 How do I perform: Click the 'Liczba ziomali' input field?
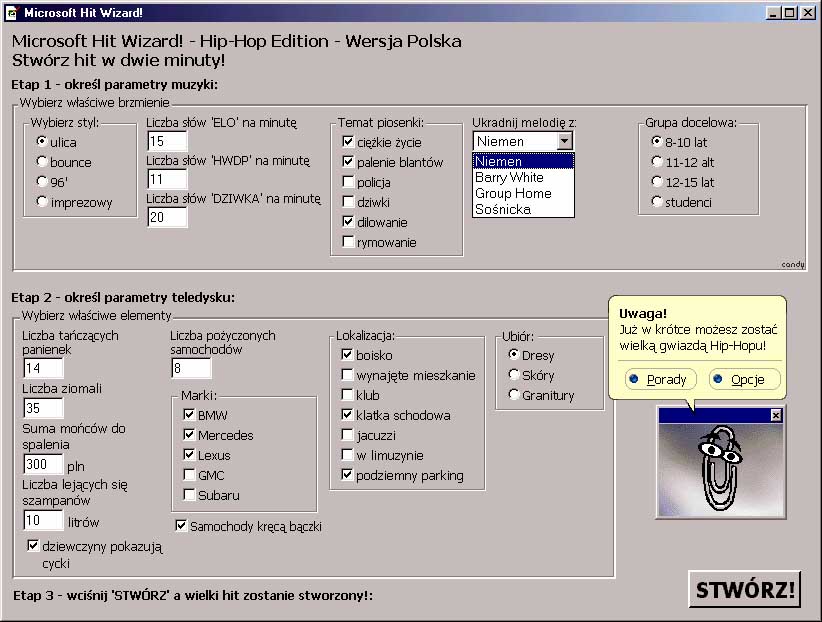pyautogui.click(x=43, y=408)
